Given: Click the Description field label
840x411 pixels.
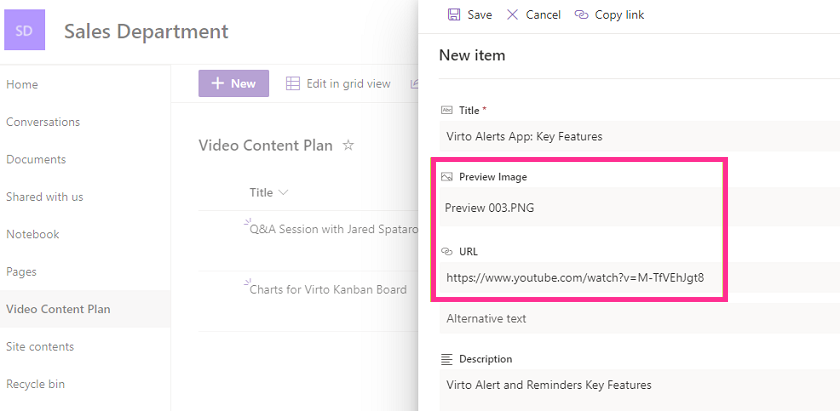Looking at the screenshot, I should click(485, 359).
